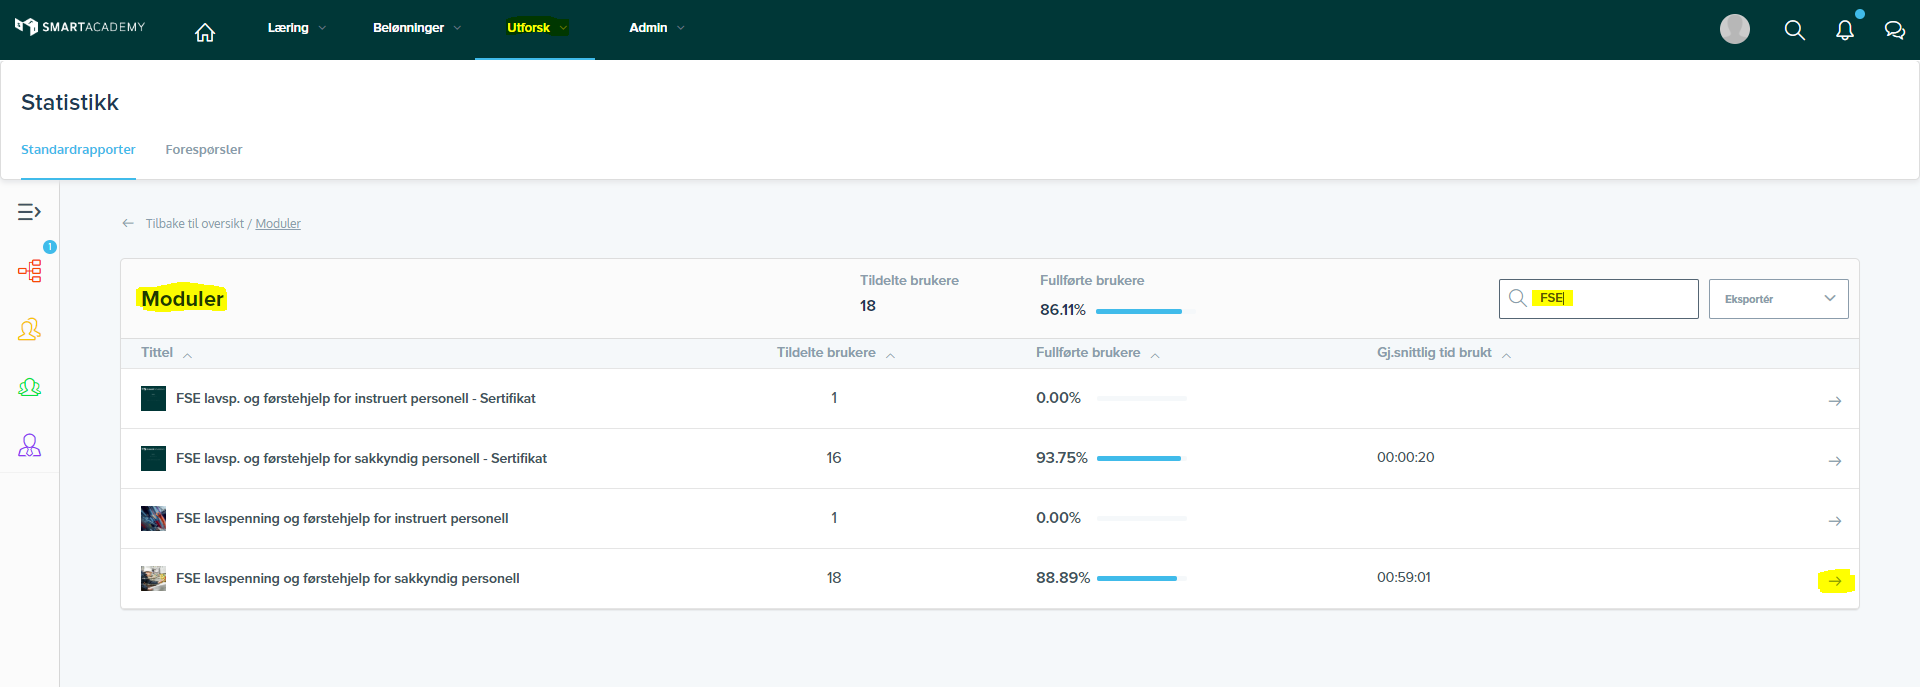The height and width of the screenshot is (687, 1920).
Task: Click the Moduler breadcrumb link
Action: [x=278, y=223]
